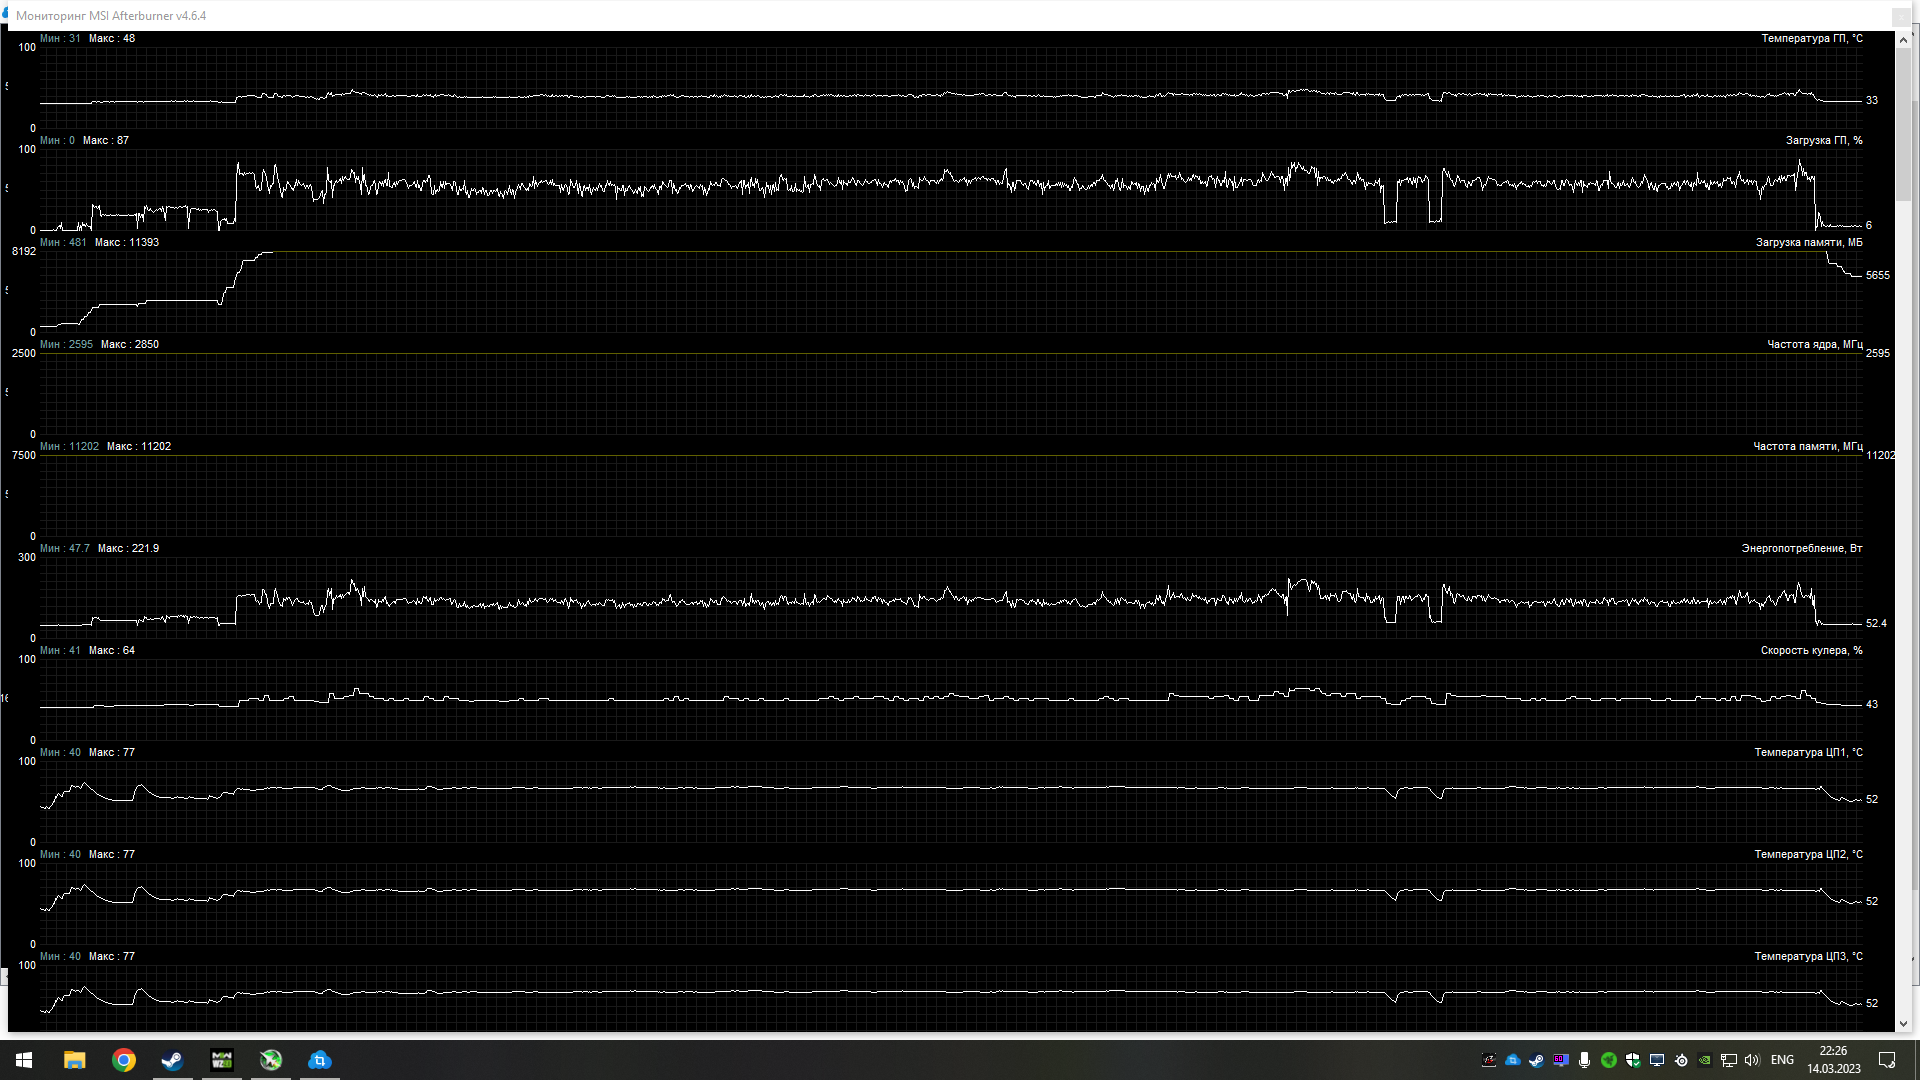Switch to Steam in the taskbar
Viewport: 1920px width, 1080px height.
coord(172,1060)
